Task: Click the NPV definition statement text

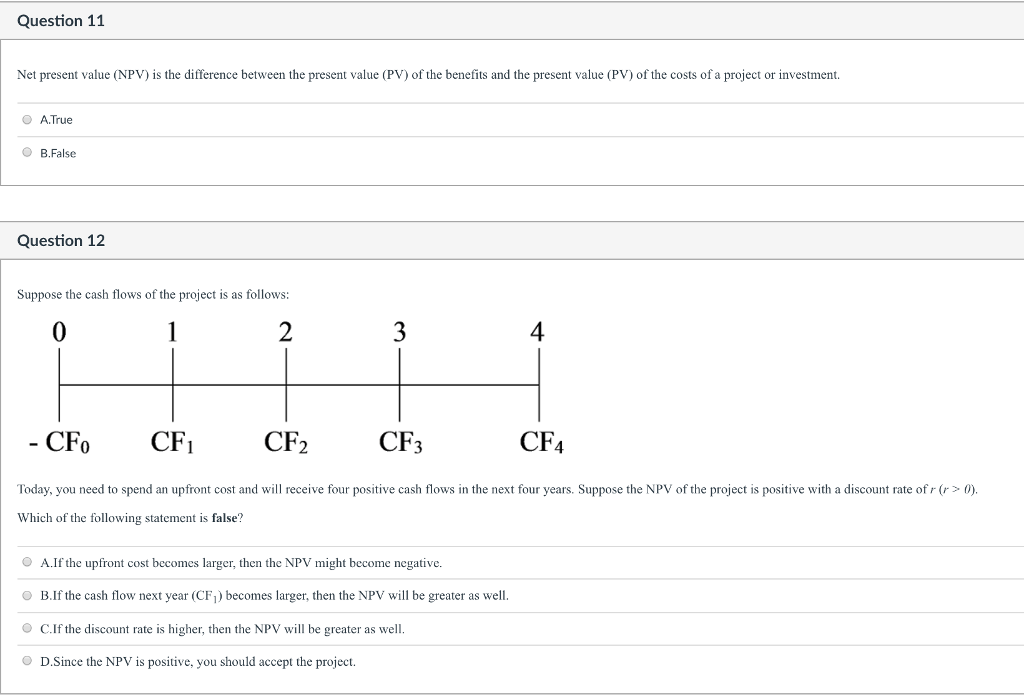Action: point(427,74)
